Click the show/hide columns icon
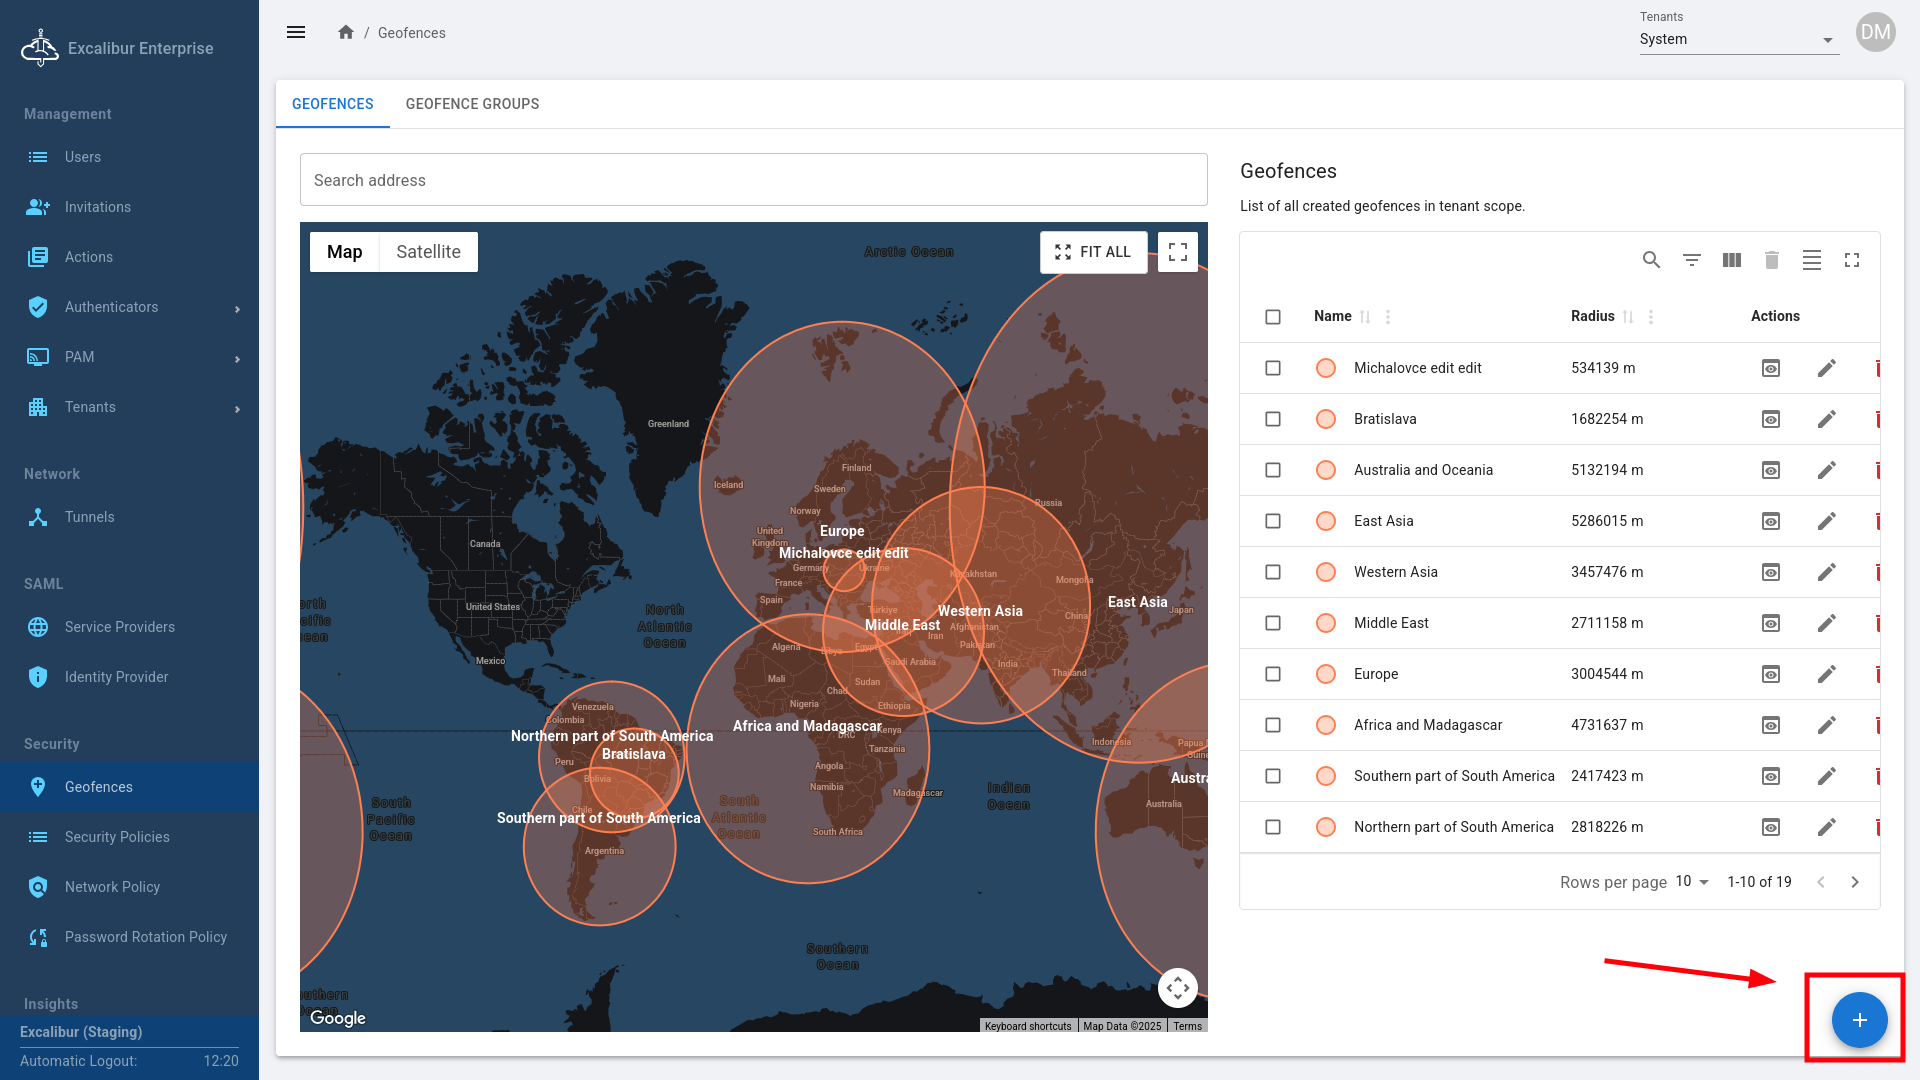Image resolution: width=1920 pixels, height=1080 pixels. click(x=1732, y=260)
